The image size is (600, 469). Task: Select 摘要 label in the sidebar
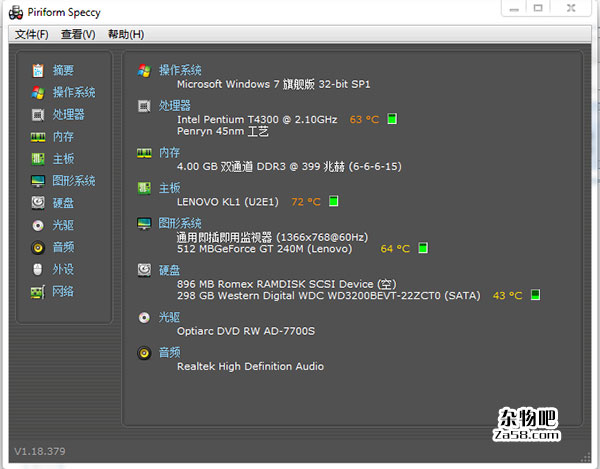tap(63, 70)
